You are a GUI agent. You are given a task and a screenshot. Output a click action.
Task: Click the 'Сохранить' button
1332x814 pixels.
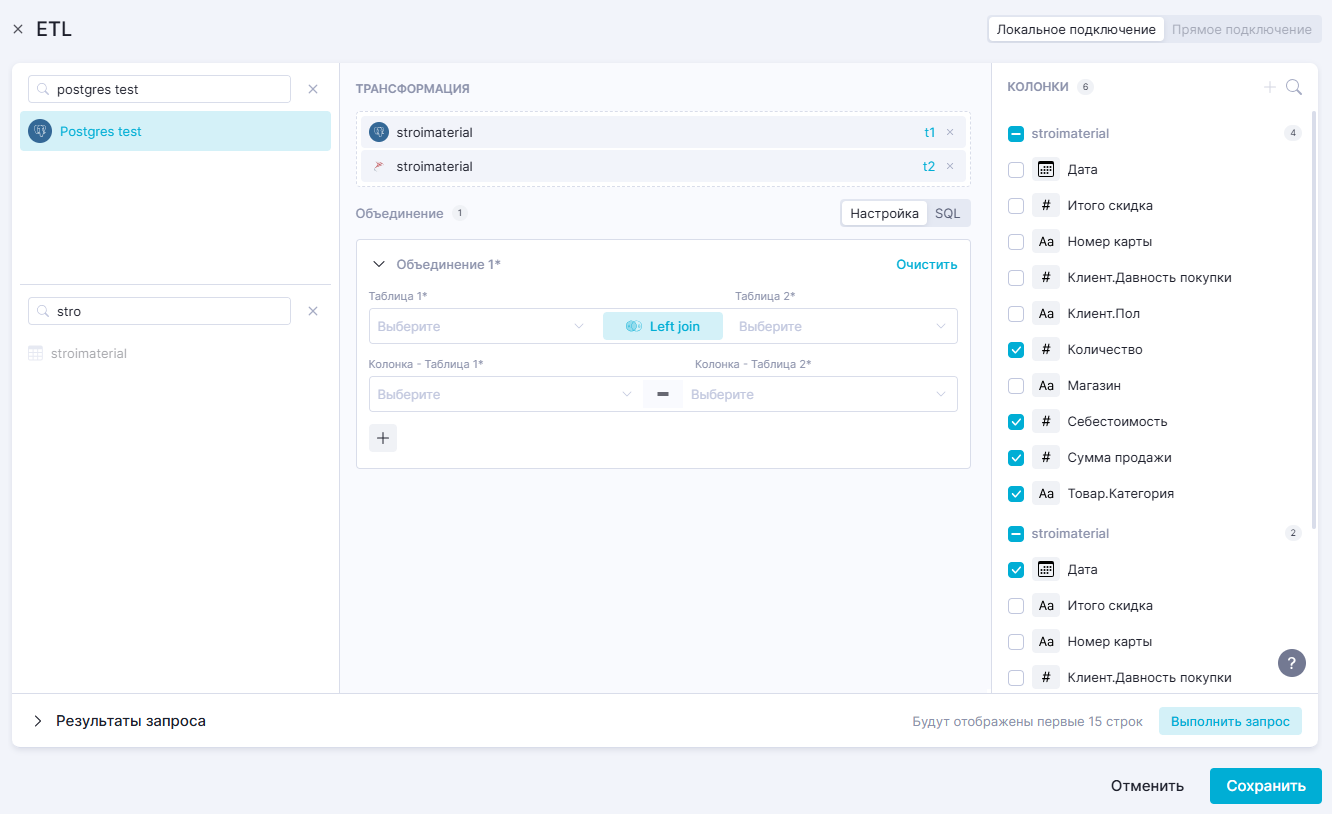[1265, 786]
